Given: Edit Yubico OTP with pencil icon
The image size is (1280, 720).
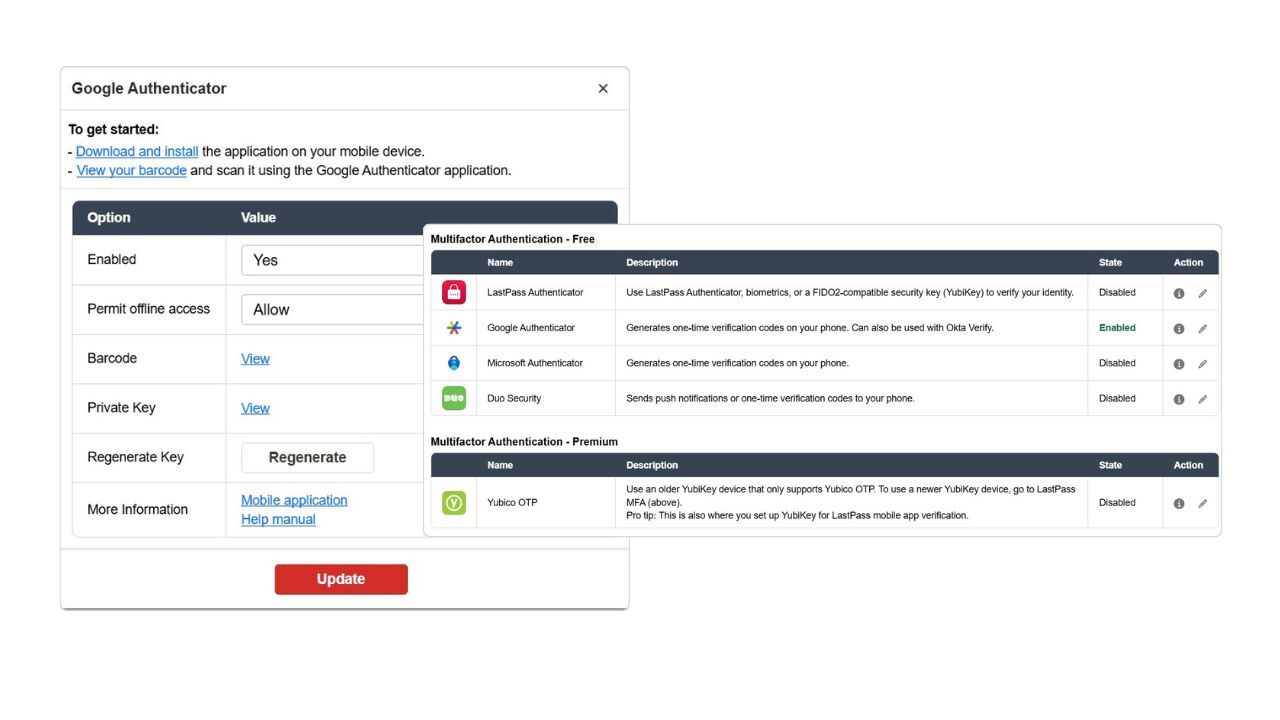Looking at the screenshot, I should [x=1202, y=503].
